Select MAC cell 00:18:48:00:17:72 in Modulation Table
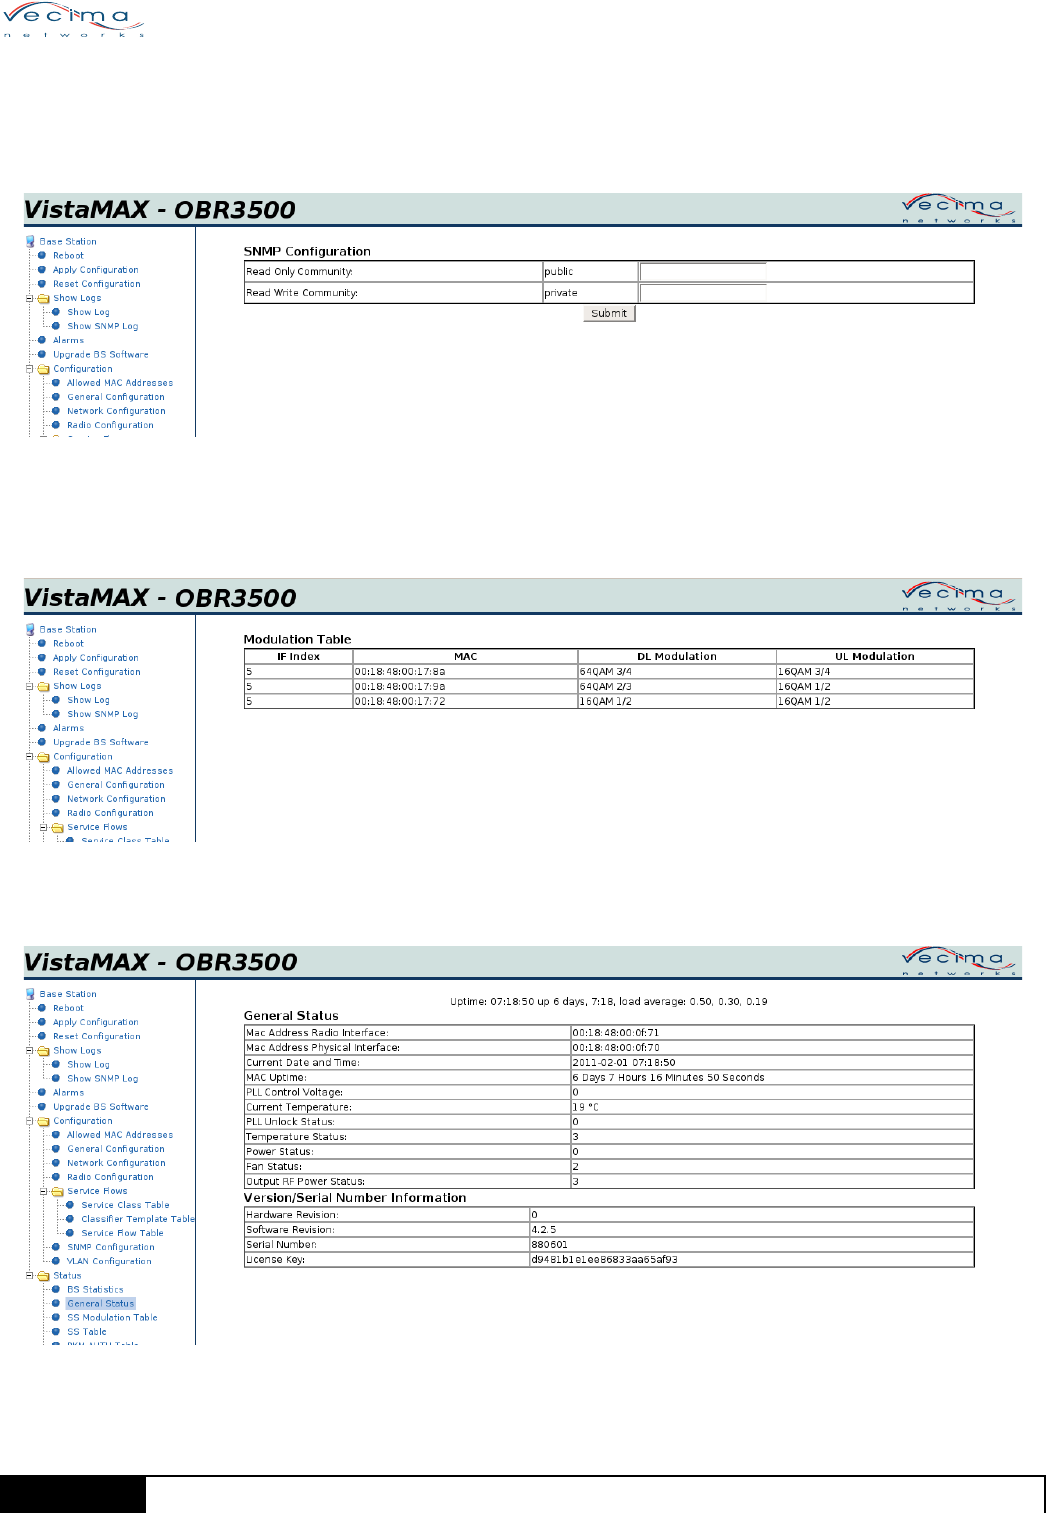 coord(465,701)
